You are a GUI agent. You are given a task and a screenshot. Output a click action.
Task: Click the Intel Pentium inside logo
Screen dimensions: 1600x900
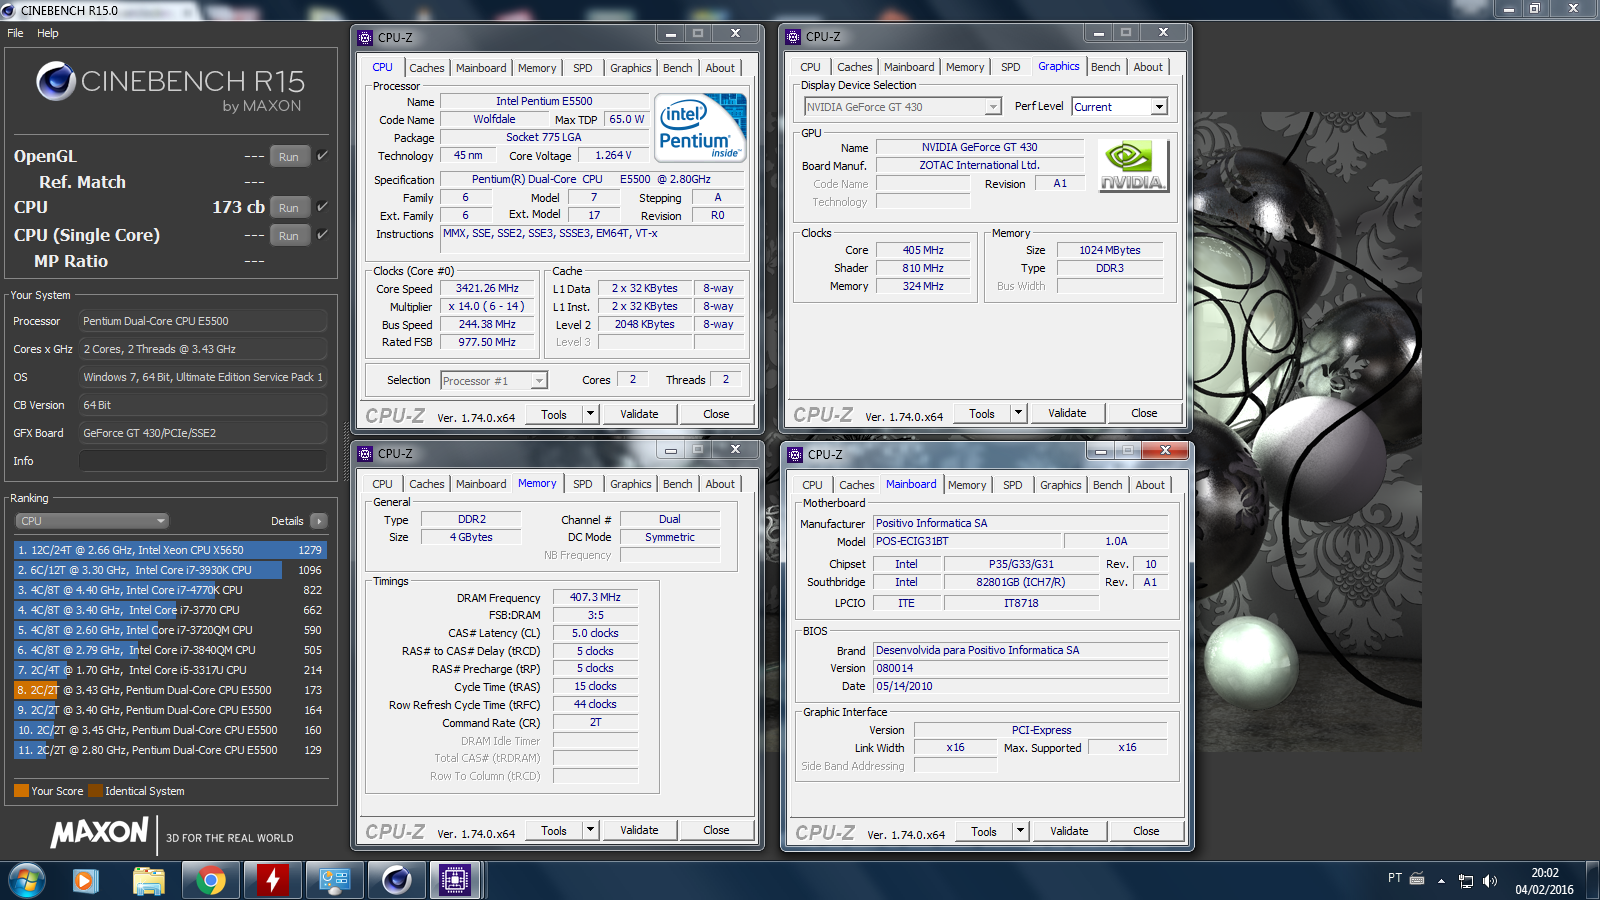point(701,127)
